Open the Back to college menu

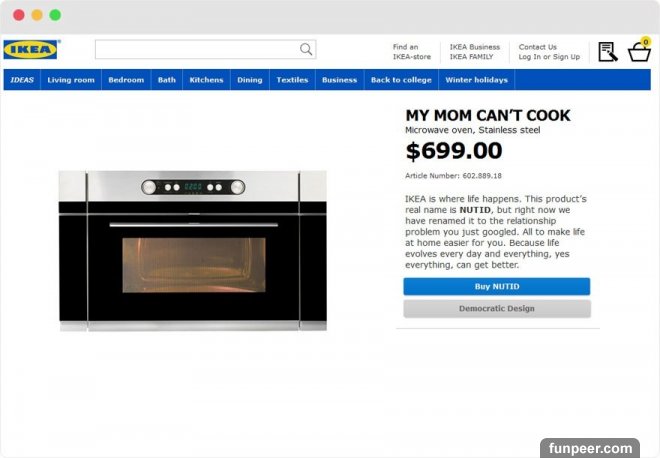point(401,80)
